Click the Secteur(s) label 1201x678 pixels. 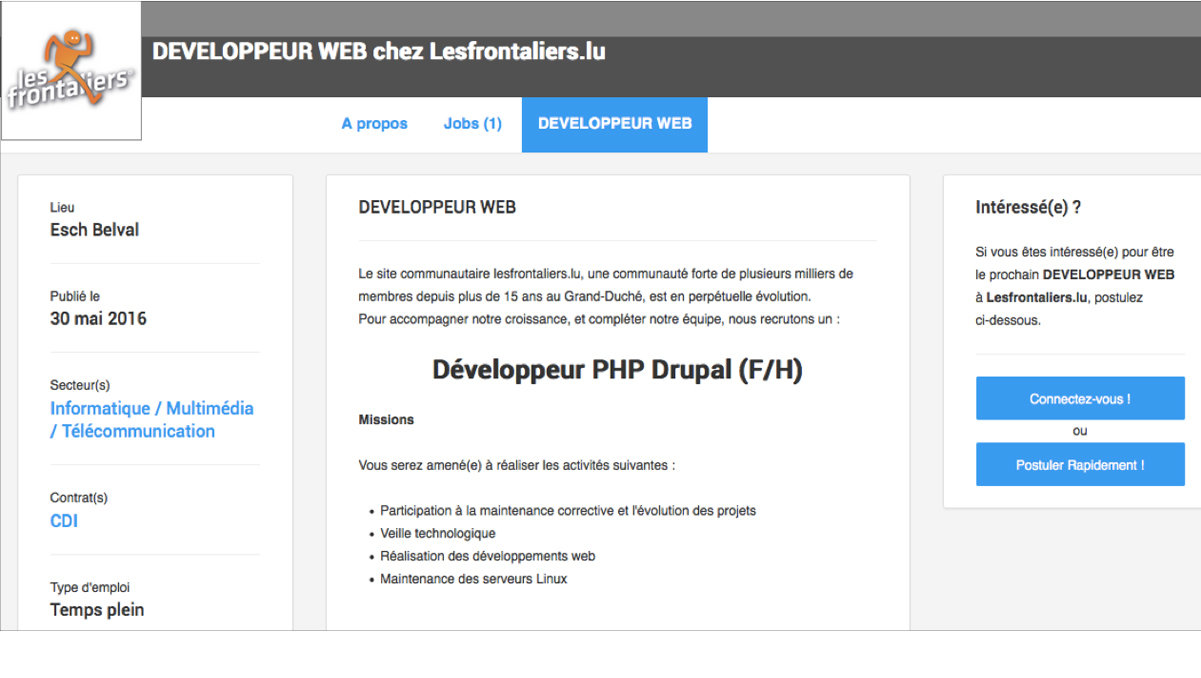coord(80,385)
